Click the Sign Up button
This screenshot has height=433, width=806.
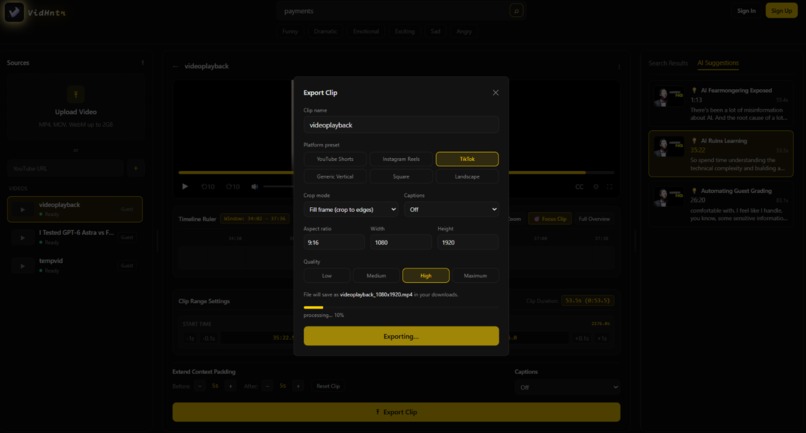click(781, 11)
